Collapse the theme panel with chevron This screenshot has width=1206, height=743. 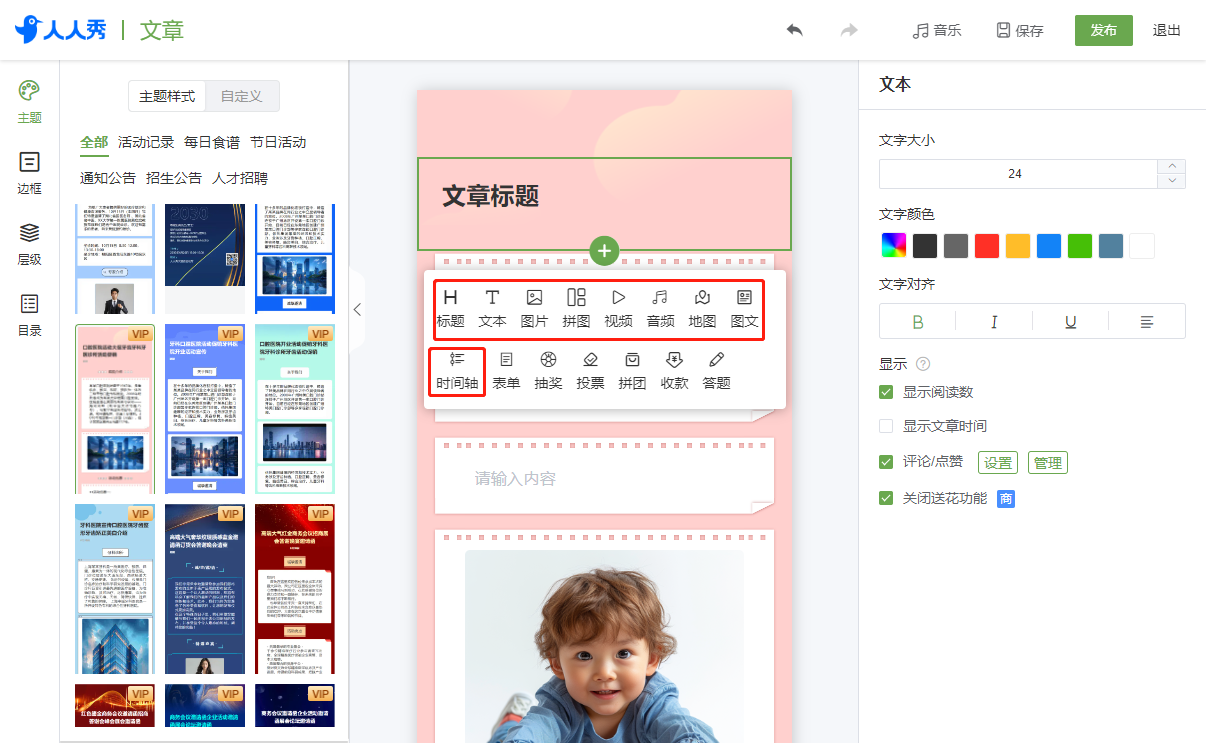(357, 310)
